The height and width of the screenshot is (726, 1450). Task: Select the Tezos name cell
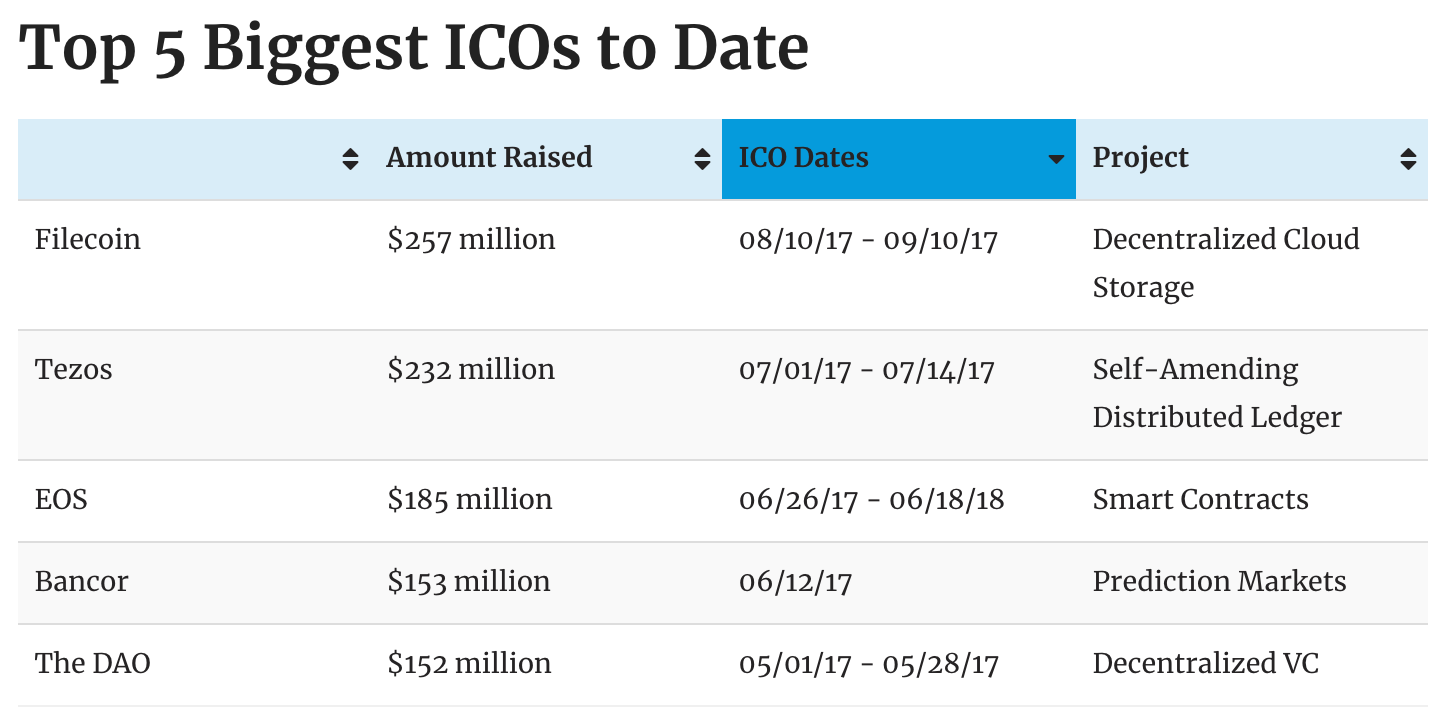[x=74, y=370]
